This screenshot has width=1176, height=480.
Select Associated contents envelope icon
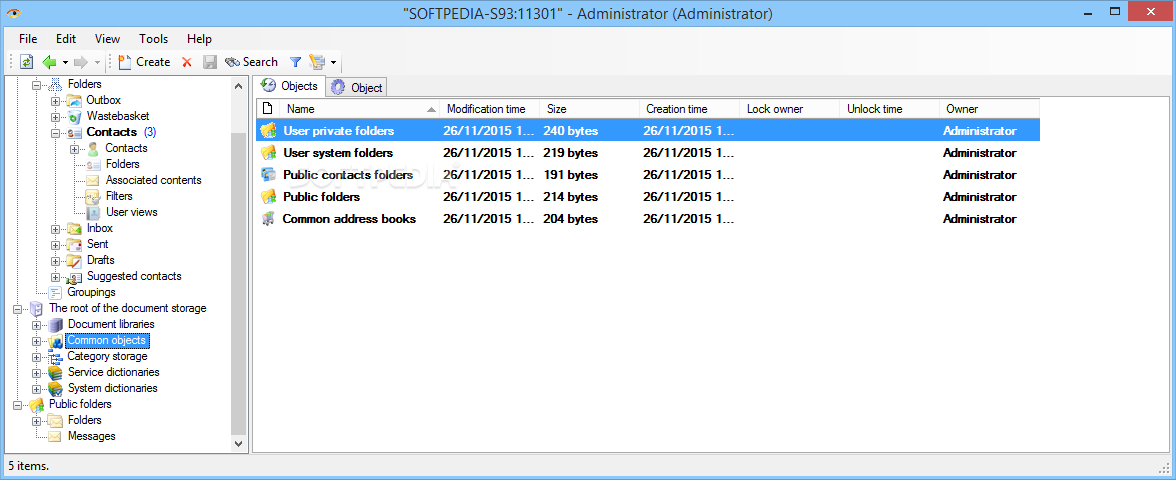pyautogui.click(x=93, y=180)
